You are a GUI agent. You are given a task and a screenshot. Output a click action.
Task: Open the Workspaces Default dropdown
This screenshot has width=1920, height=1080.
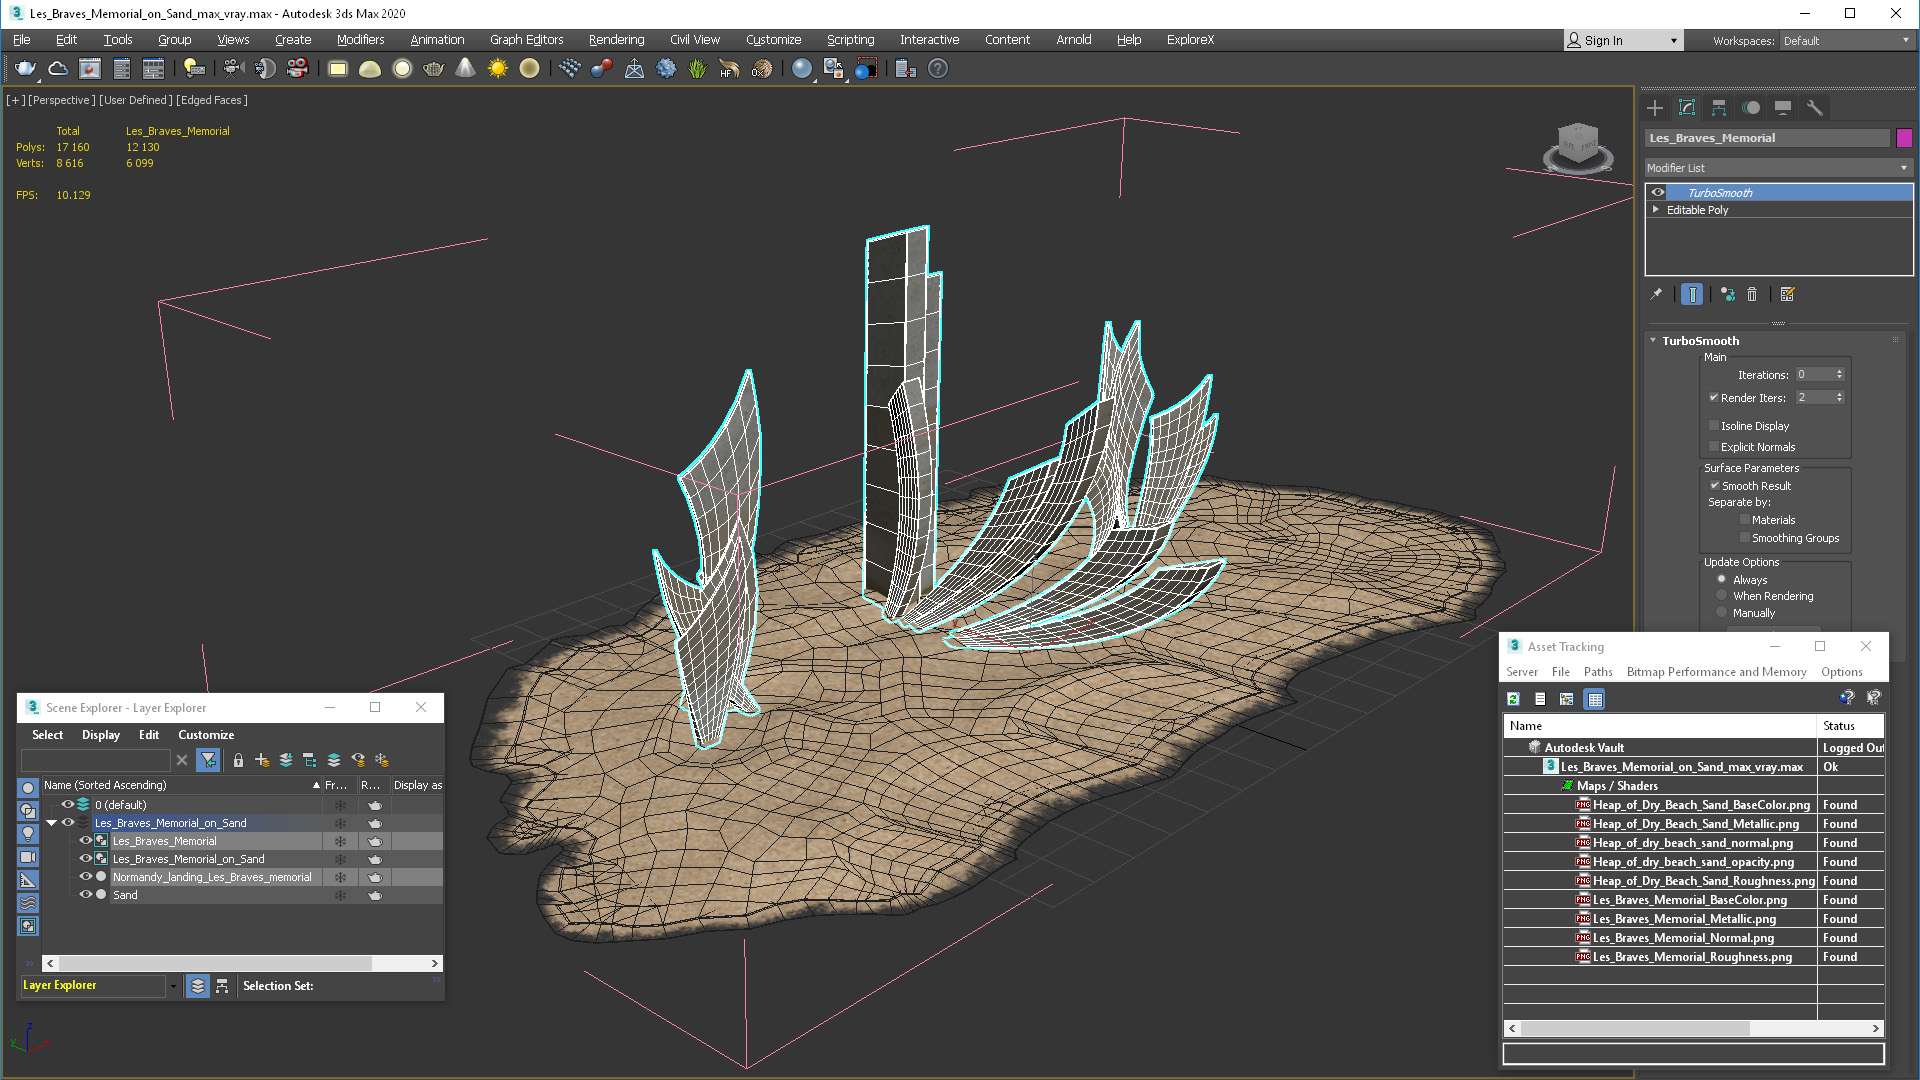[1846, 41]
